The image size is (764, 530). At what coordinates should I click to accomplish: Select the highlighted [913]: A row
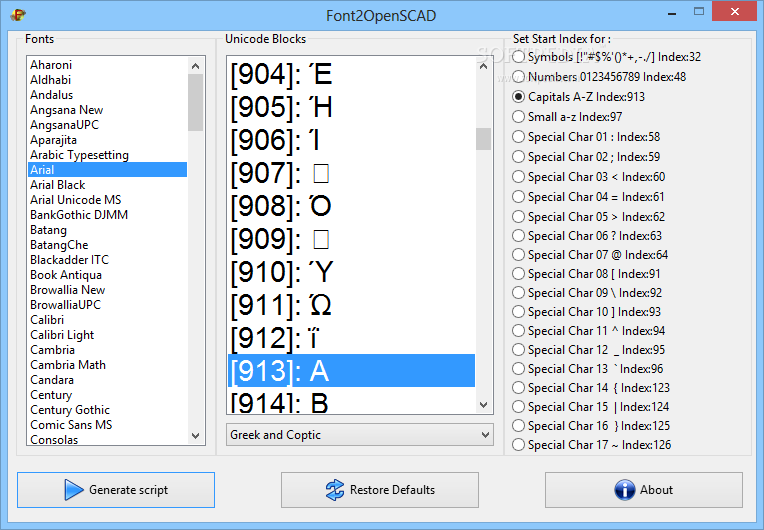pyautogui.click(x=351, y=371)
